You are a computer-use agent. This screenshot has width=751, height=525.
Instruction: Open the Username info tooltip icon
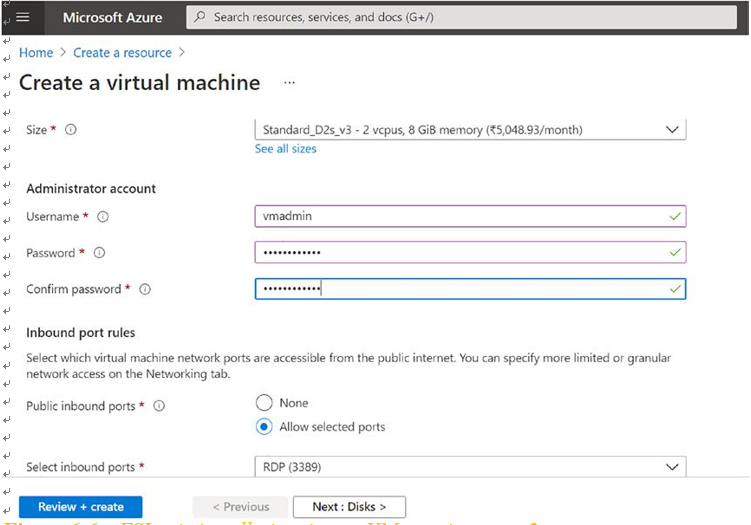pos(102,217)
